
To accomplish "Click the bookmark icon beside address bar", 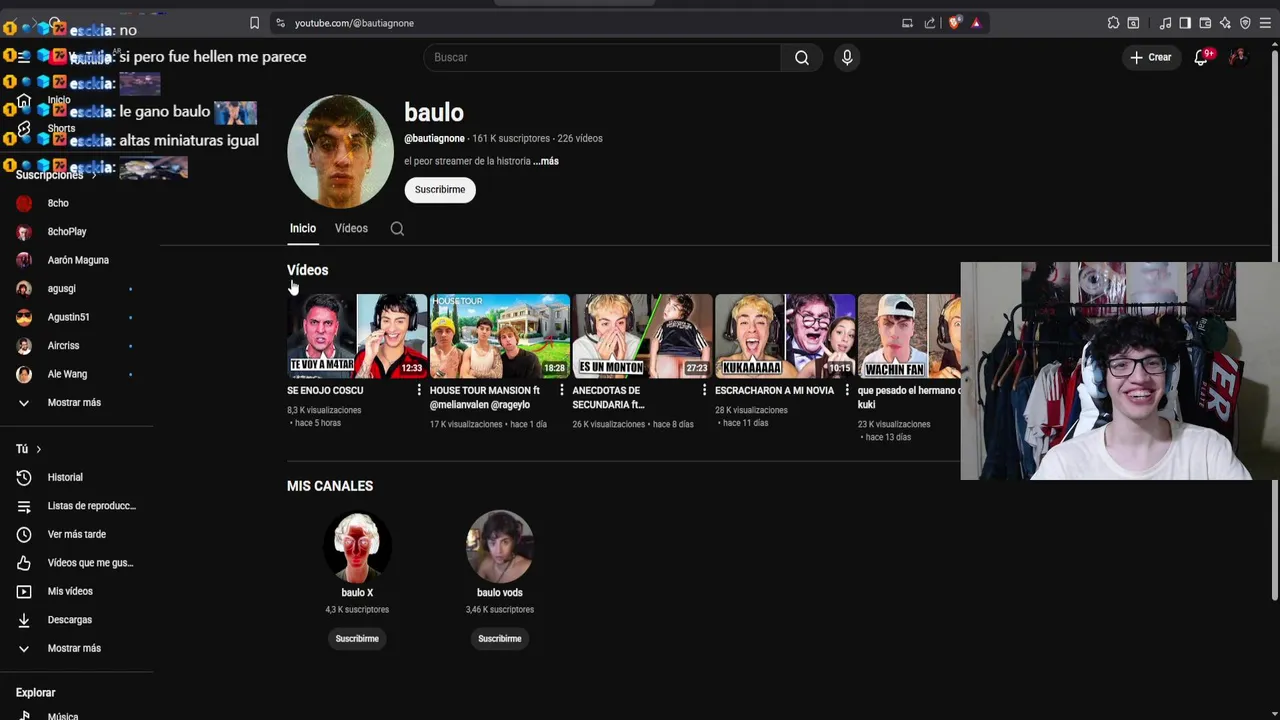I will 254,23.
